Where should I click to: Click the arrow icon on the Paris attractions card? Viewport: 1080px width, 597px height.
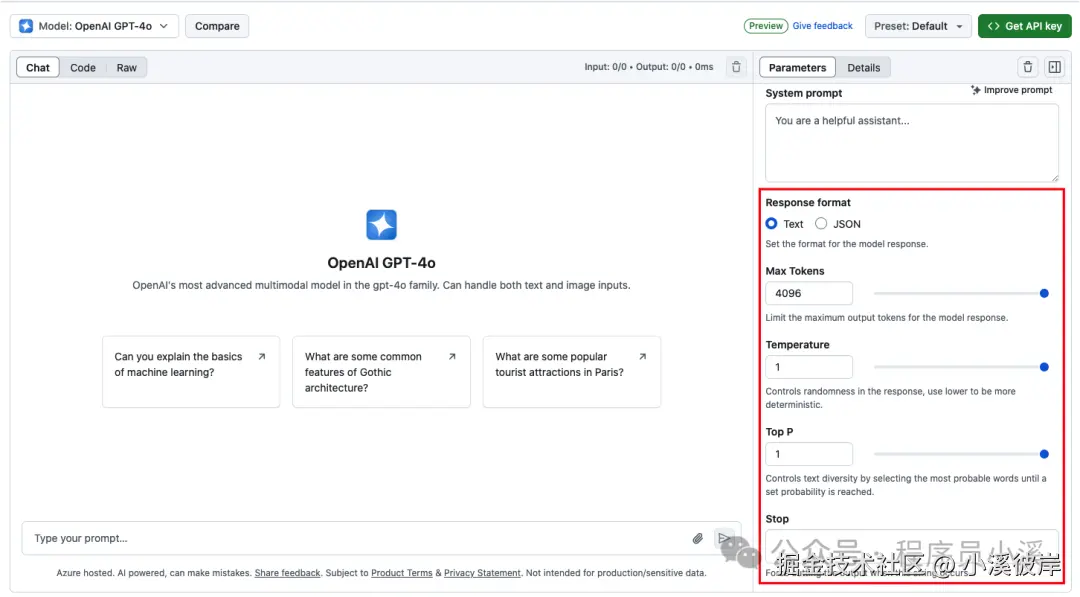tap(642, 357)
